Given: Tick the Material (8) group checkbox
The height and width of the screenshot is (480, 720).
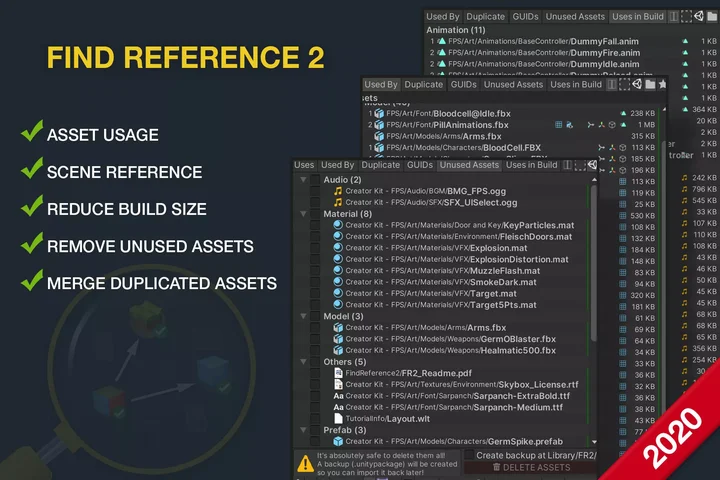Looking at the screenshot, I should point(315,214).
